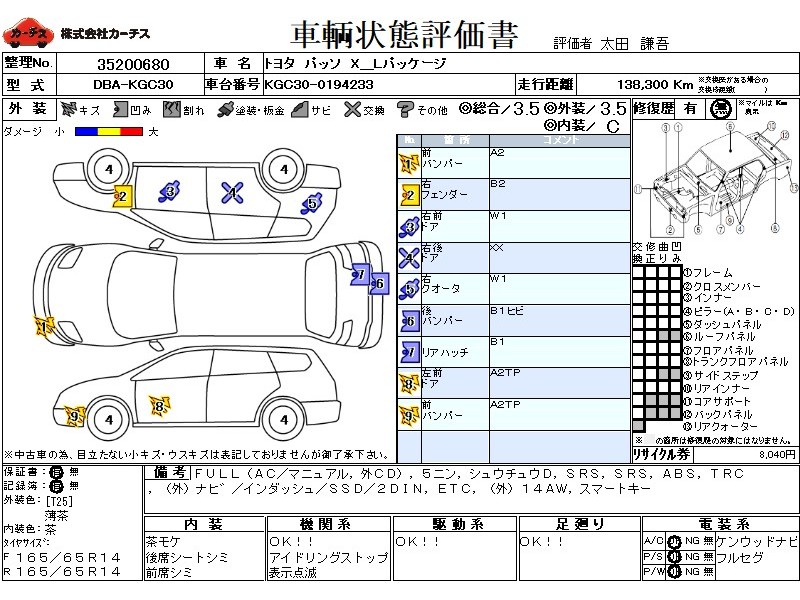Select the X marker 4 on rear door
Screen dimensions: 800x600
point(233,193)
